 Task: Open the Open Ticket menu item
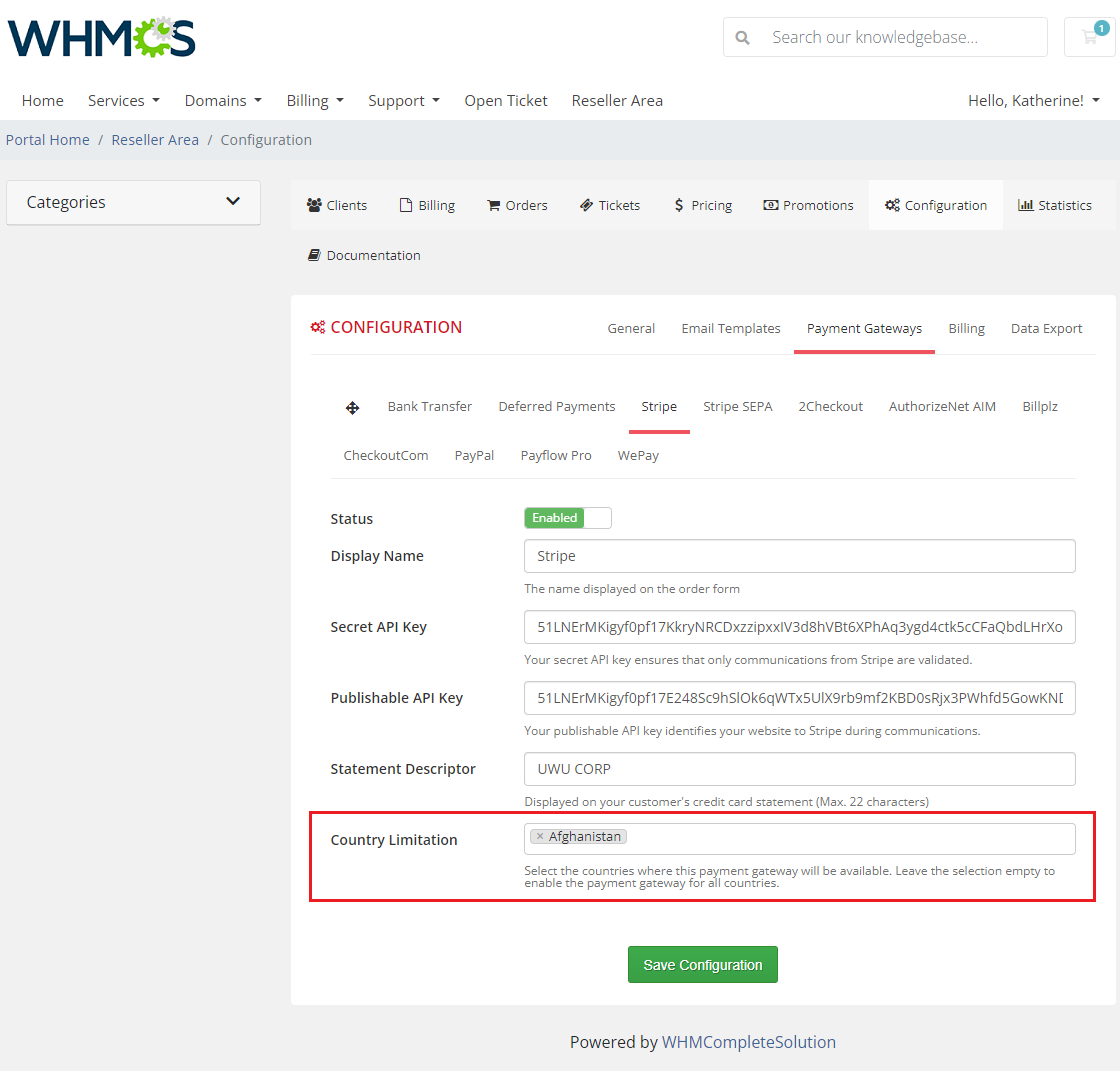506,101
